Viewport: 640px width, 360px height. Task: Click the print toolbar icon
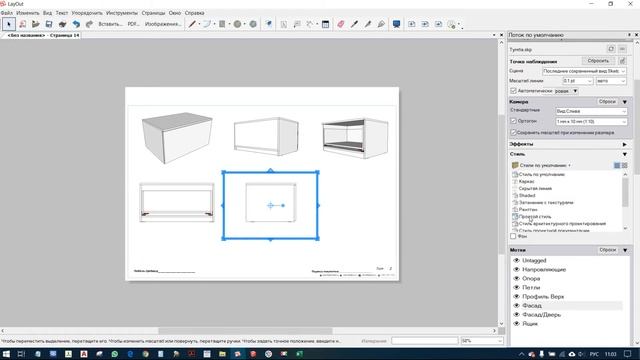(62, 24)
